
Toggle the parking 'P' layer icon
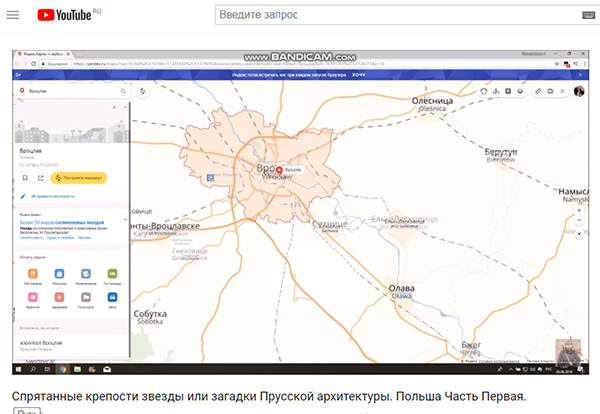(508, 91)
